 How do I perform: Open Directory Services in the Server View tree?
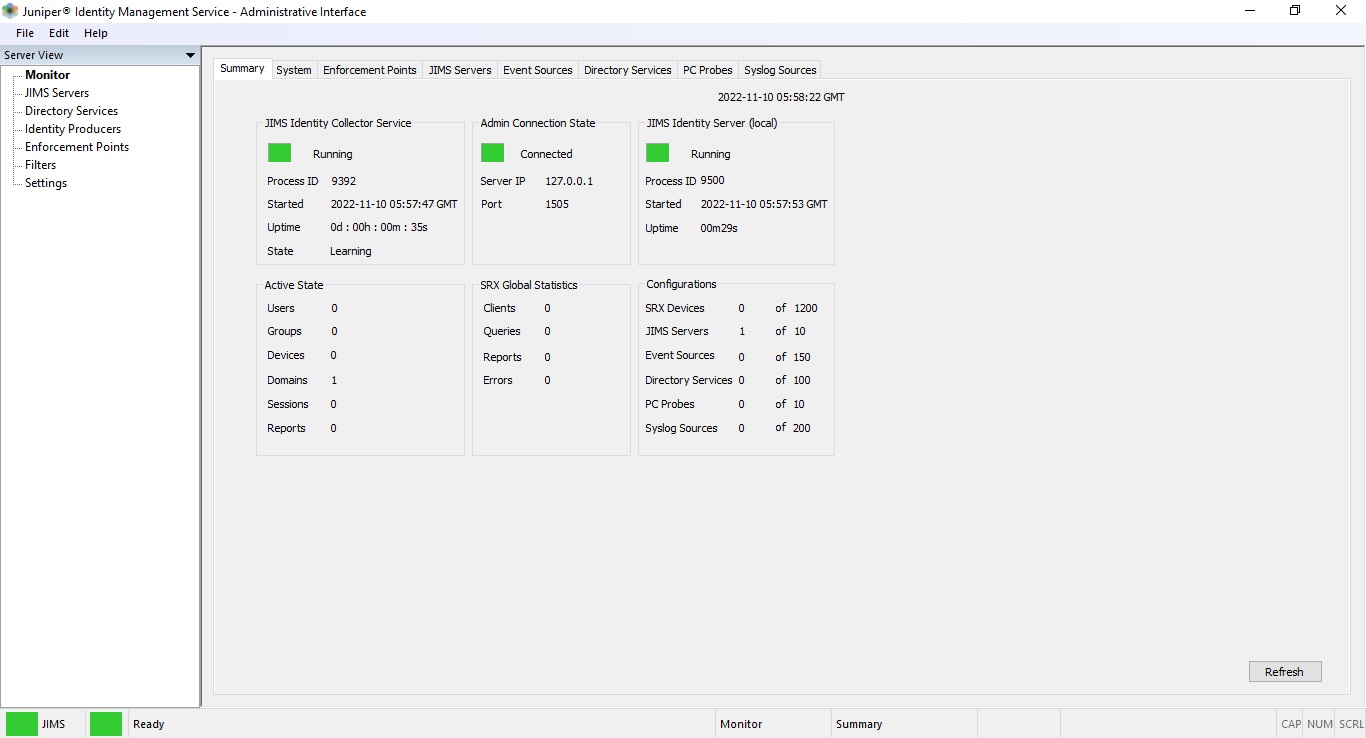(71, 111)
